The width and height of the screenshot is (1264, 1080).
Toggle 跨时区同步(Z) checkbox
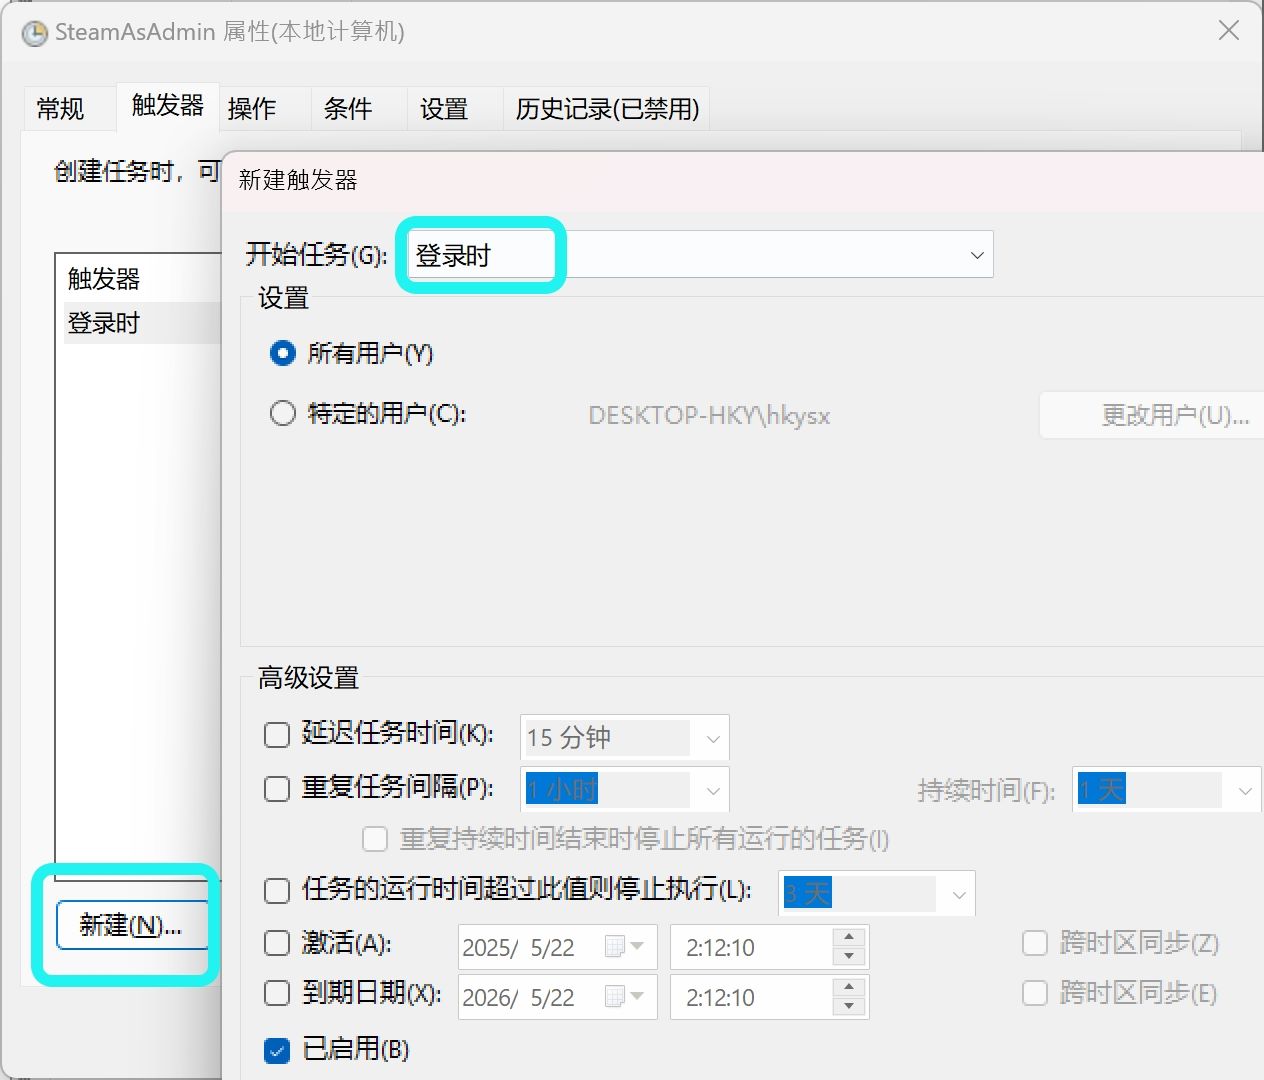1035,943
